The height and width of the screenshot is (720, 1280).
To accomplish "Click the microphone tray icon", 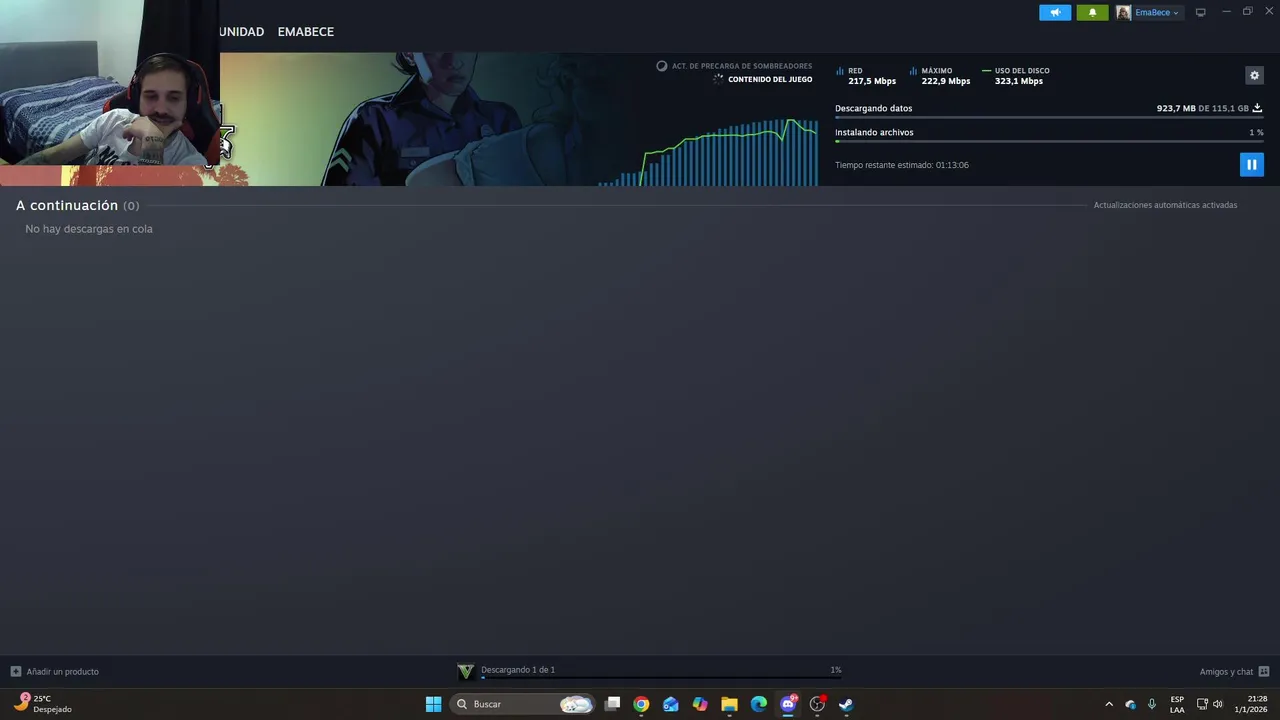I will (x=1152, y=704).
